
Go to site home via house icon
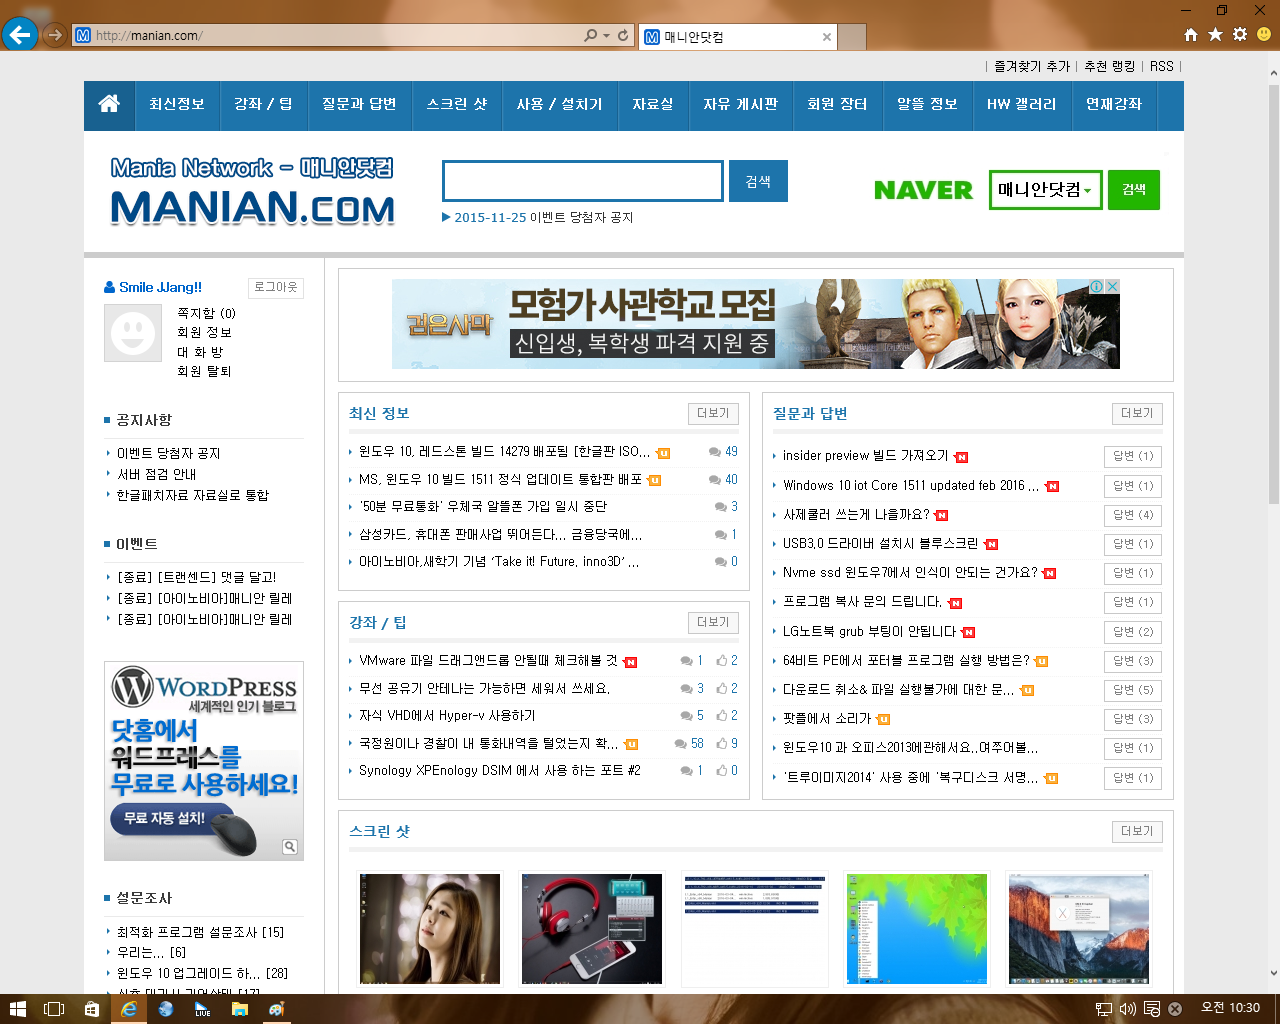tap(109, 104)
